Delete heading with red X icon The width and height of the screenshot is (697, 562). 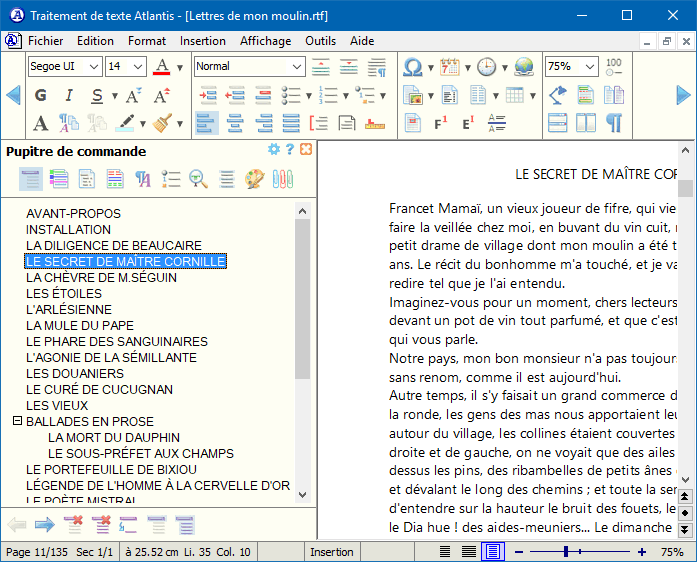[x=73, y=525]
